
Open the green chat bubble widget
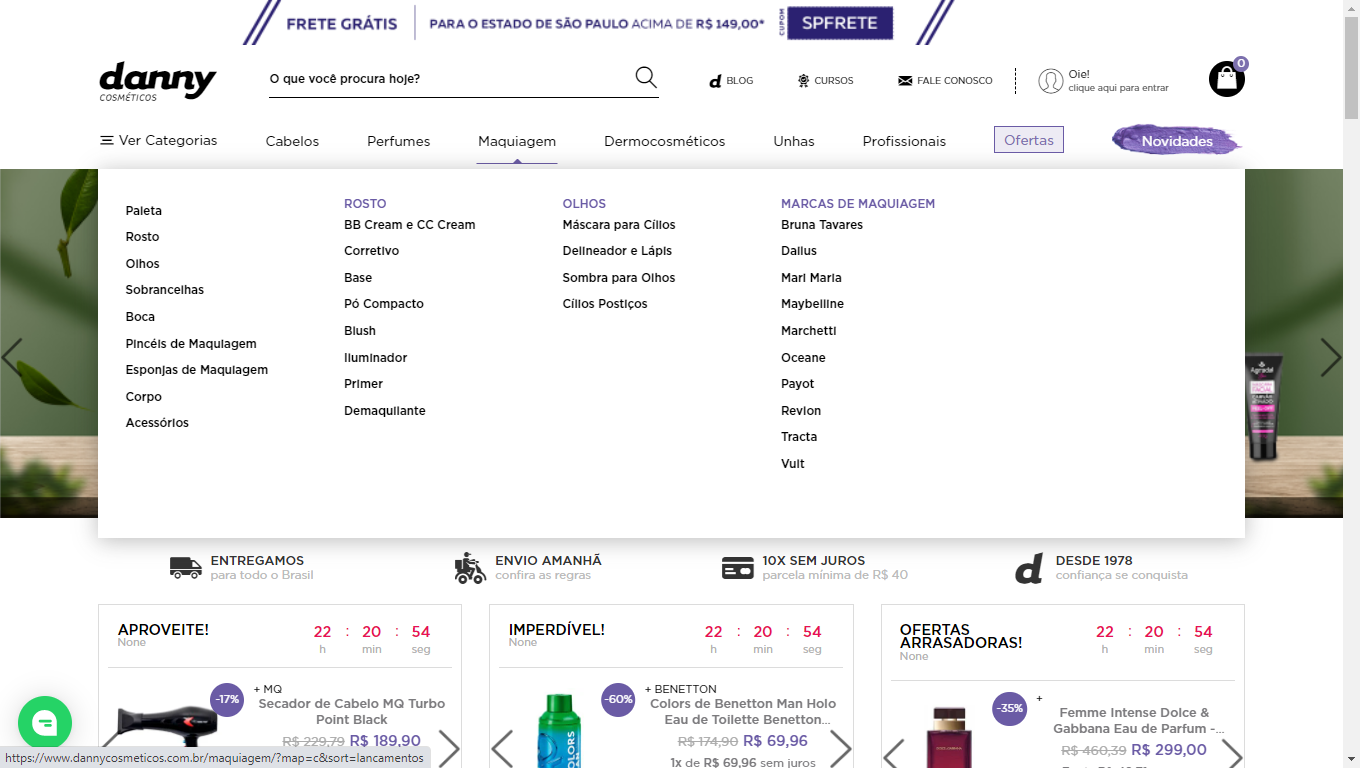click(45, 723)
